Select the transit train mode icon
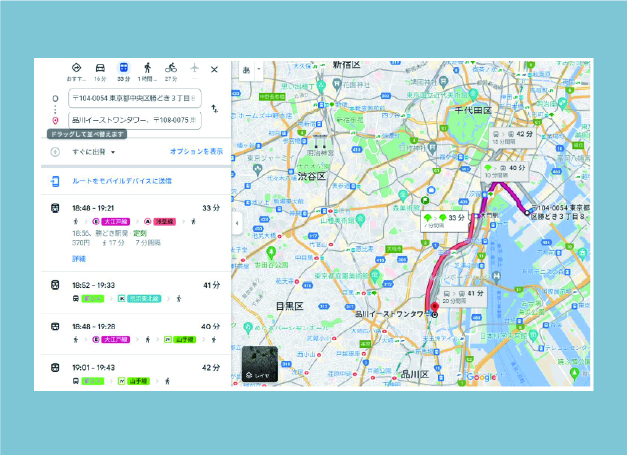The width and height of the screenshot is (627, 455). tap(124, 68)
